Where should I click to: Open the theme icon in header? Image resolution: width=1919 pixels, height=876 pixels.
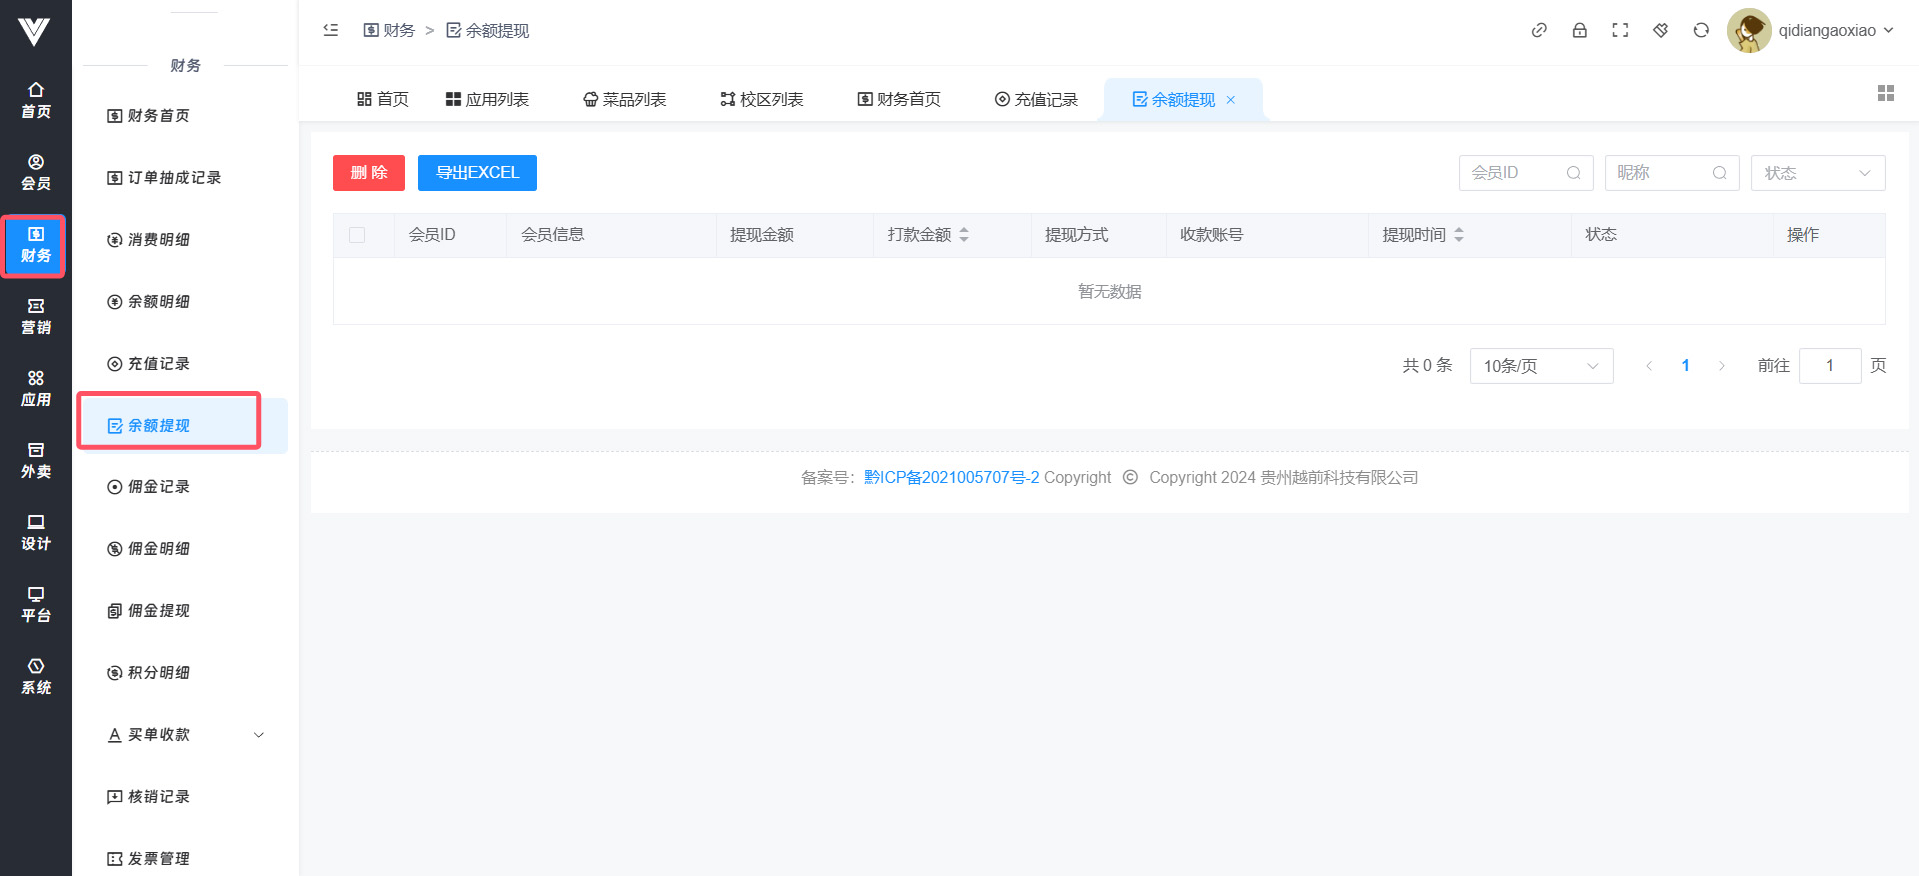click(x=1660, y=30)
